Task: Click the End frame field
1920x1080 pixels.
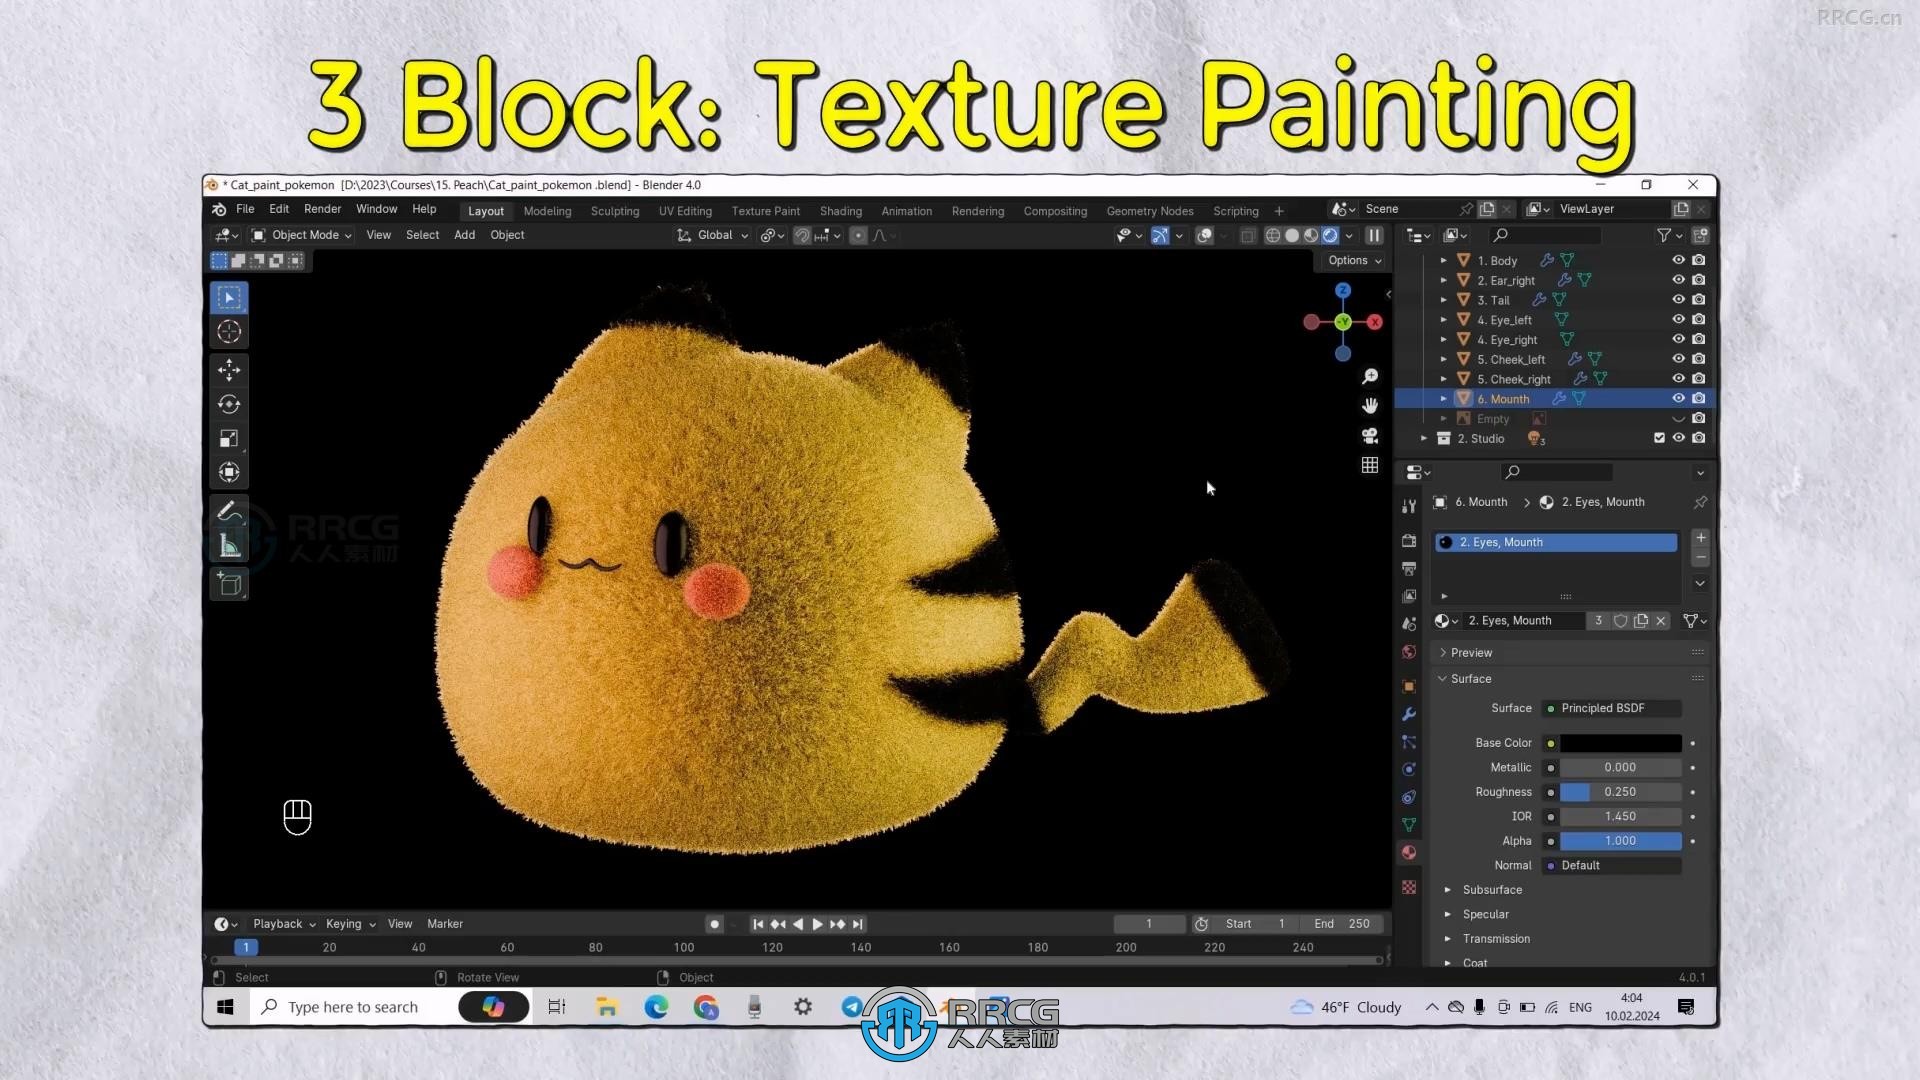Action: click(x=1344, y=924)
